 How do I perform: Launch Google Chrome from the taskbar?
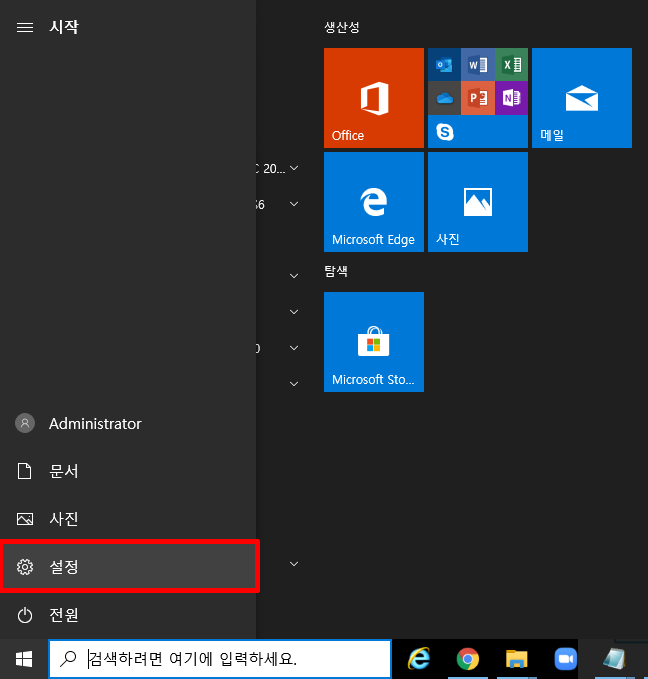[x=468, y=659]
